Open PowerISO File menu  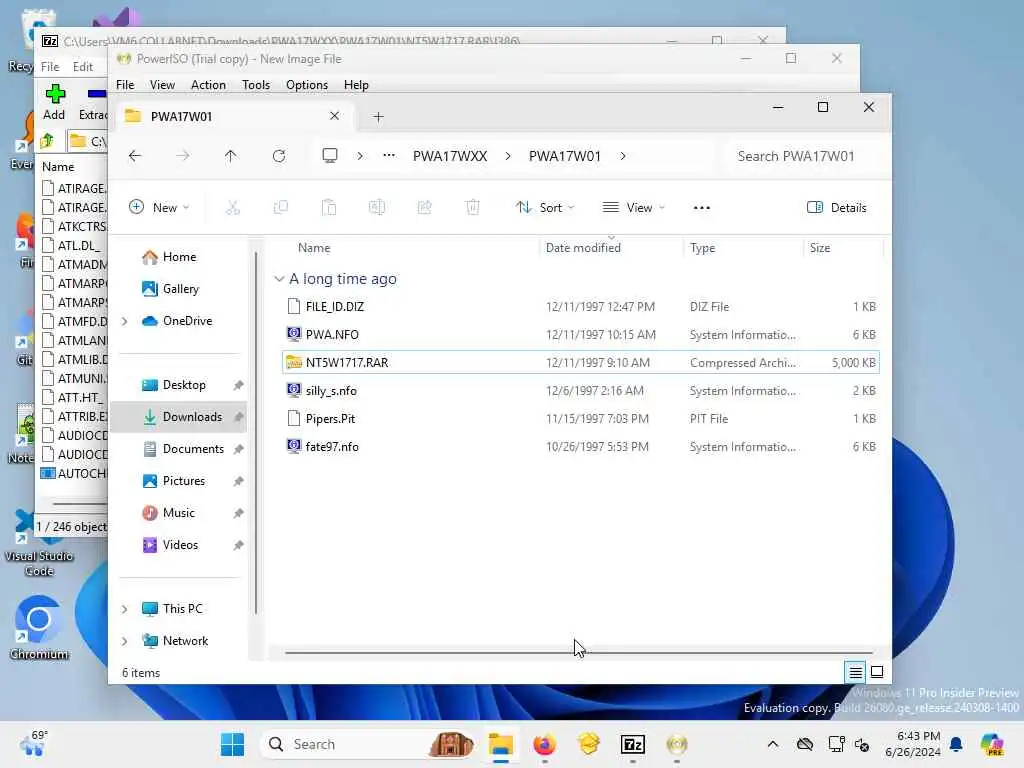[x=125, y=85]
